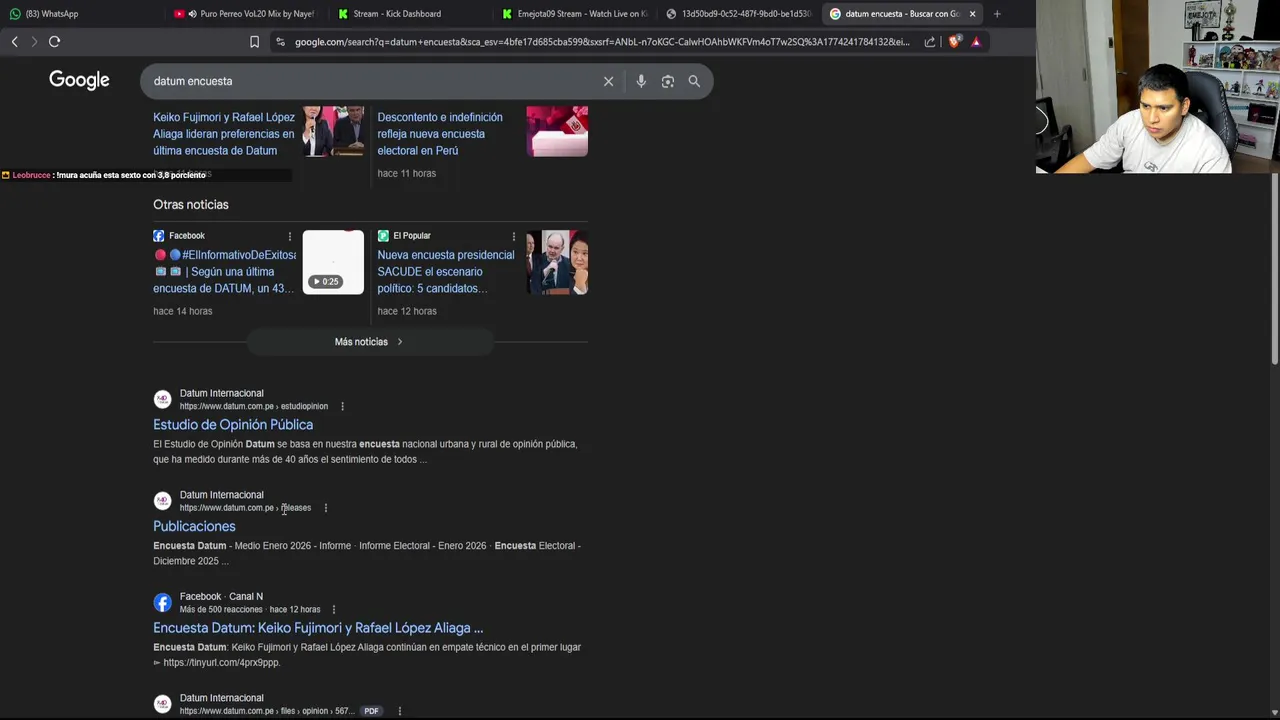Click the page vertical scrollbar

click(1274, 270)
